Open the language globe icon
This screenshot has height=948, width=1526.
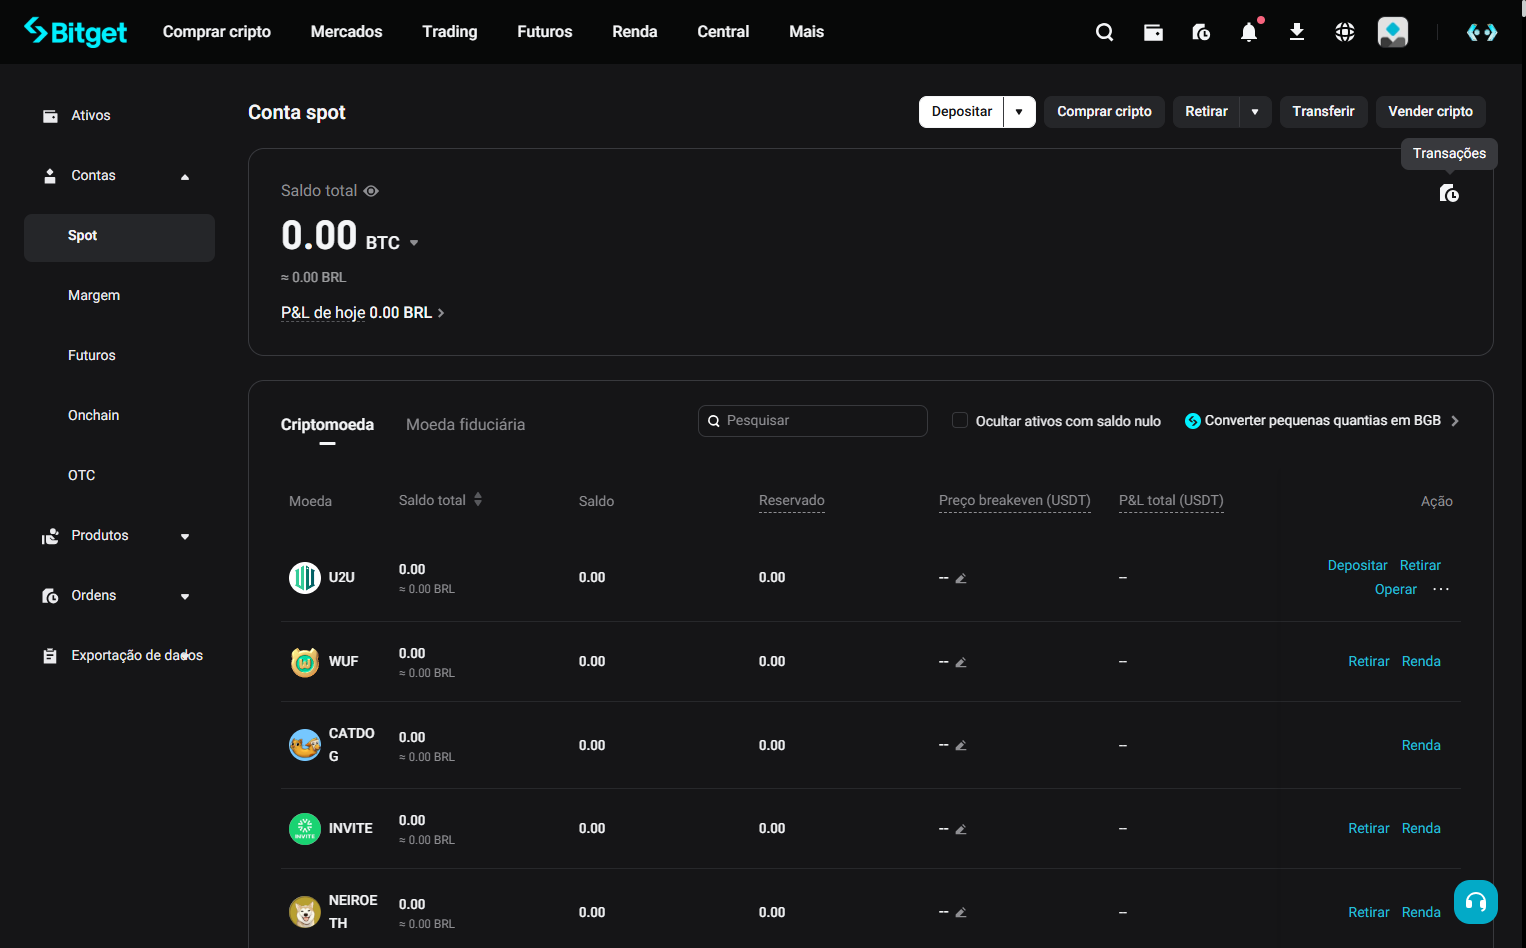pyautogui.click(x=1345, y=32)
